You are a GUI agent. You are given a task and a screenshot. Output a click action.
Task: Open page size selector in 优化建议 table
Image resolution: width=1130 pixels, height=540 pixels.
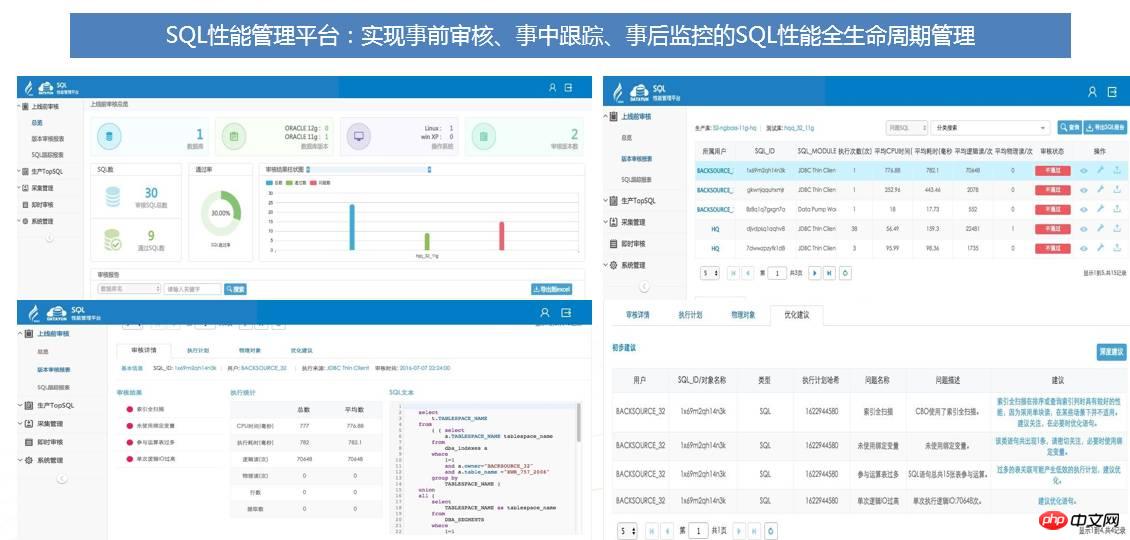[x=628, y=531]
